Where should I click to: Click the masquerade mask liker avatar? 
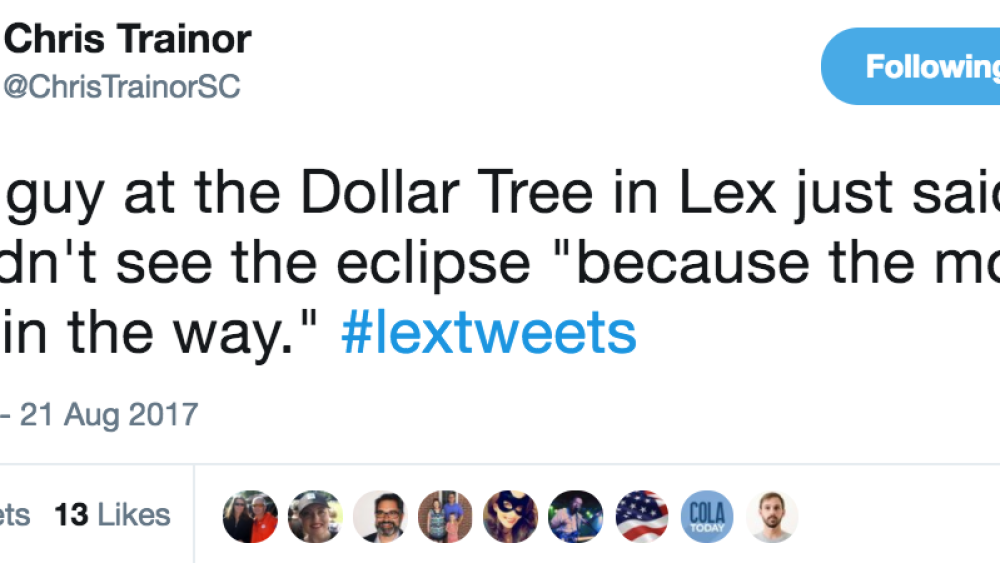510,517
